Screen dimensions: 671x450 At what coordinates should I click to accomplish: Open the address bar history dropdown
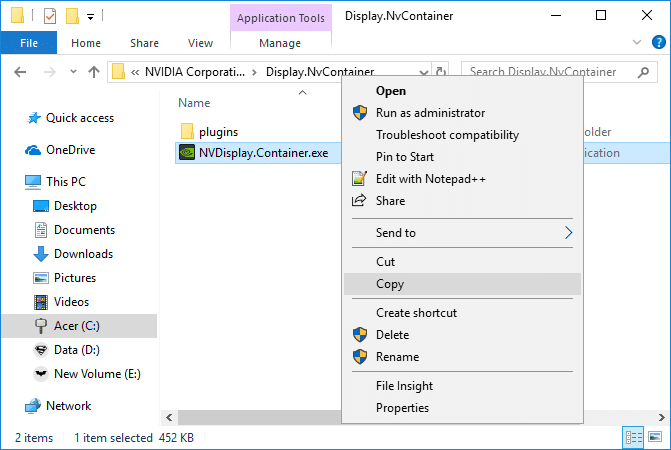click(x=424, y=72)
